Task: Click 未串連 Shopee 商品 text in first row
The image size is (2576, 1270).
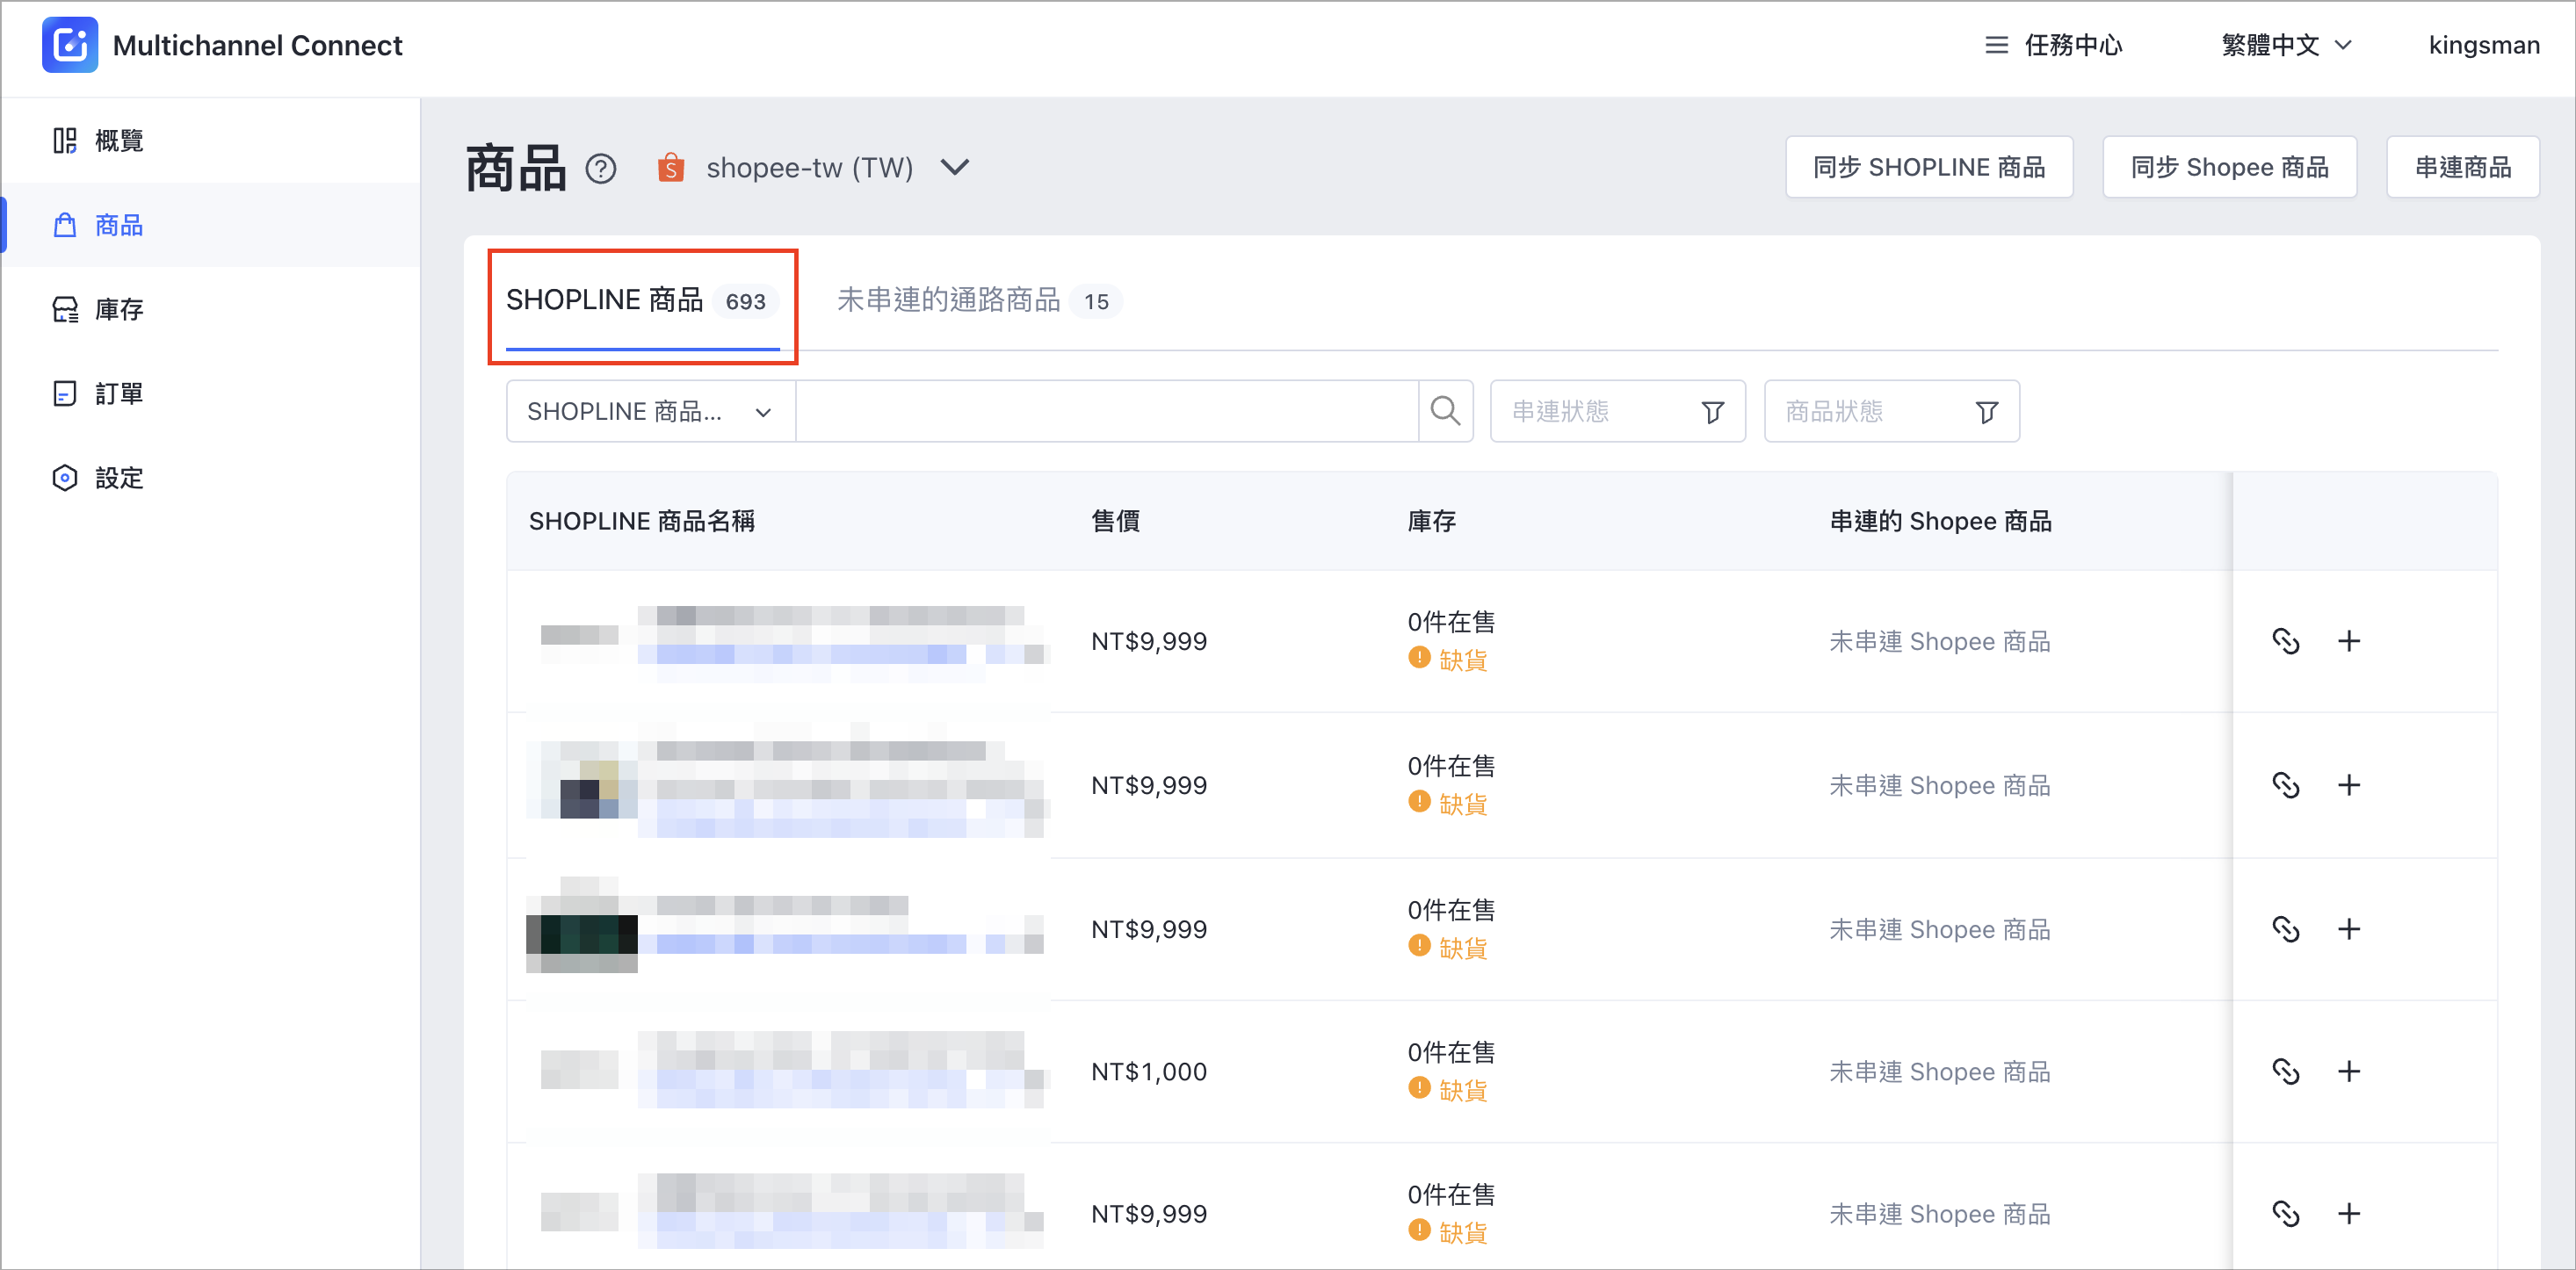Action: (x=1940, y=641)
